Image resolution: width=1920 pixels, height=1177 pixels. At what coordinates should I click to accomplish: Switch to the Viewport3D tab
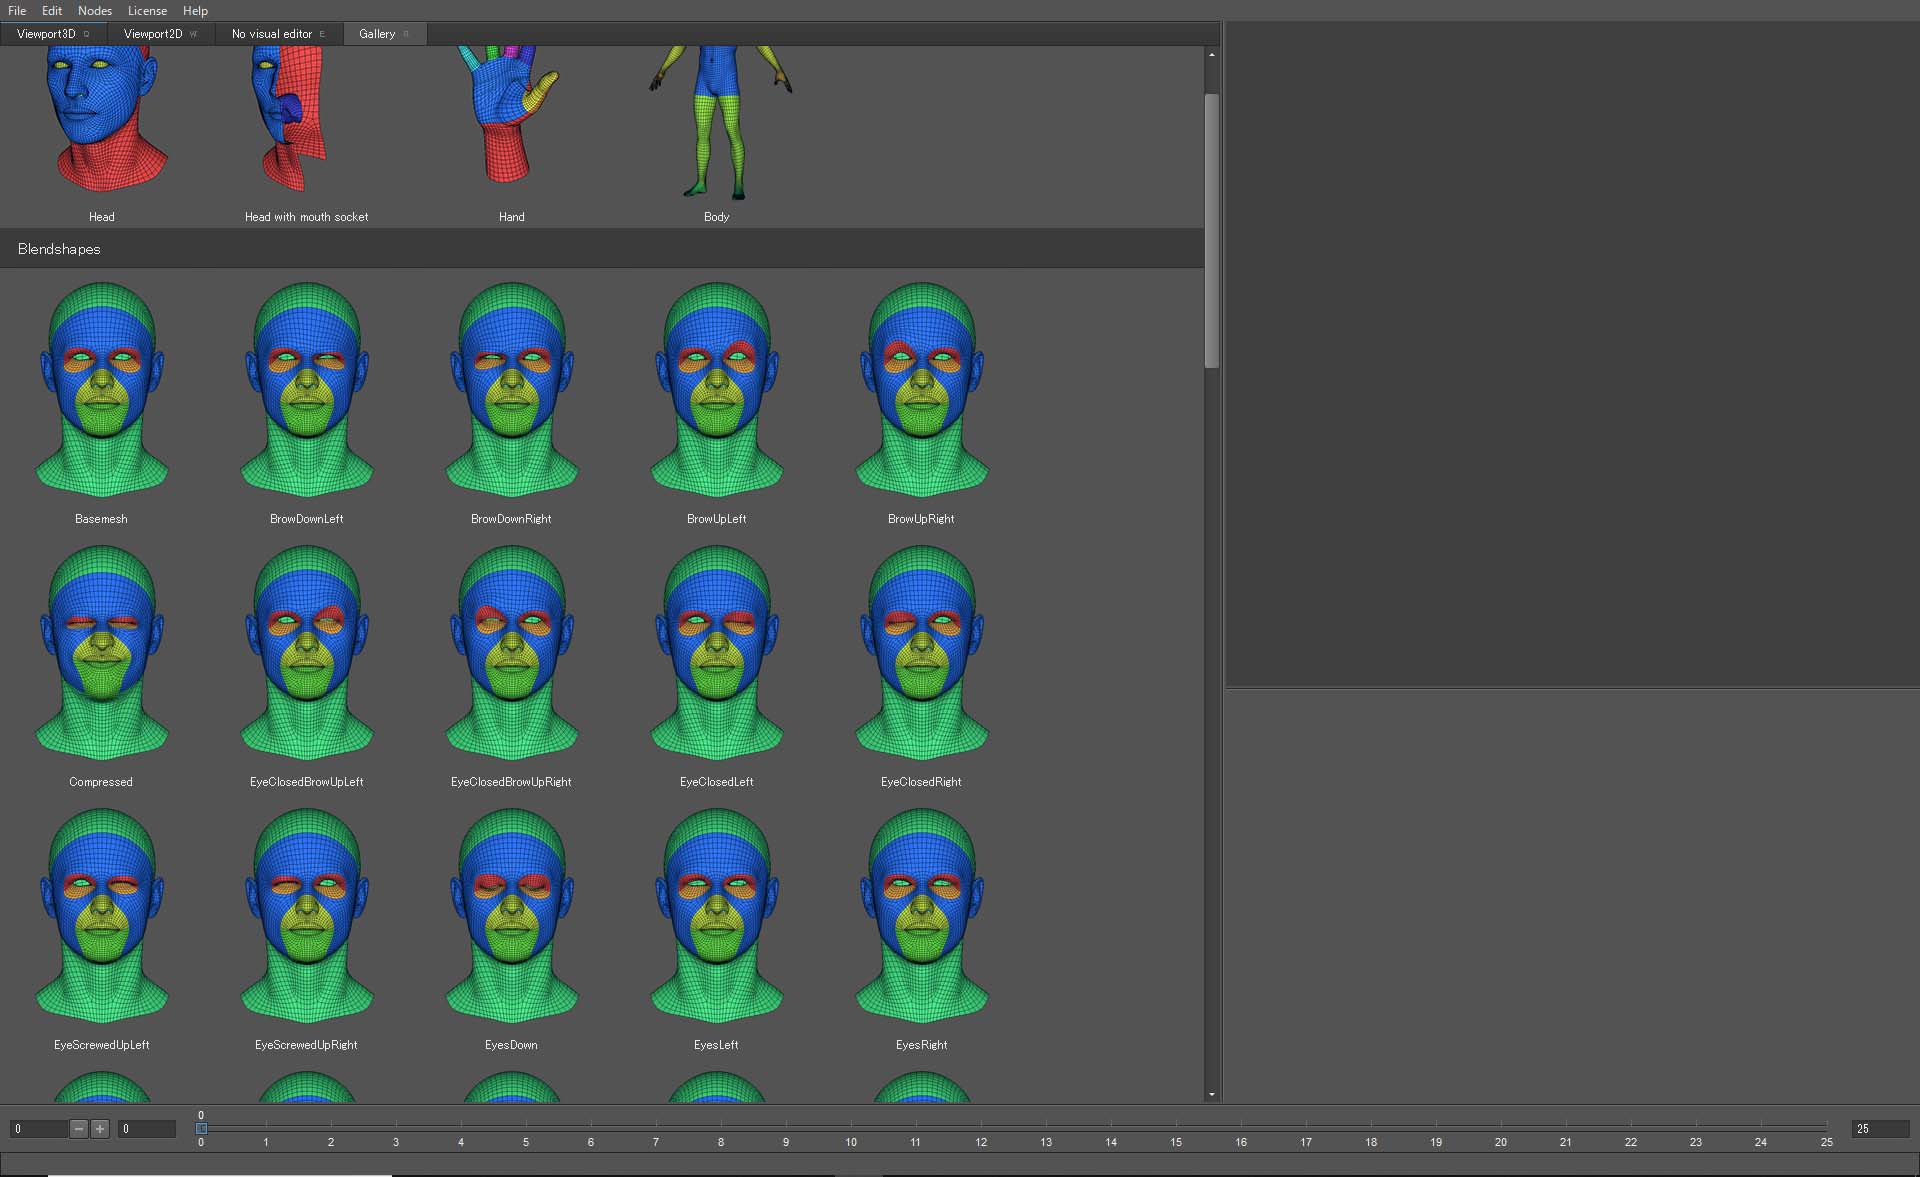coord(53,34)
